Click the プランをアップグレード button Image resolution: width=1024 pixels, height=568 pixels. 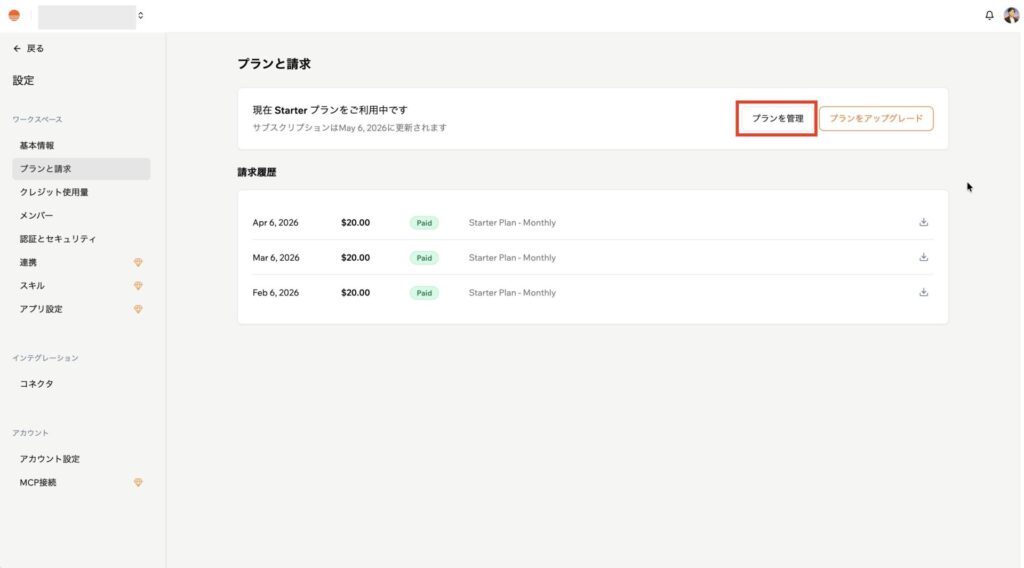[x=876, y=119]
